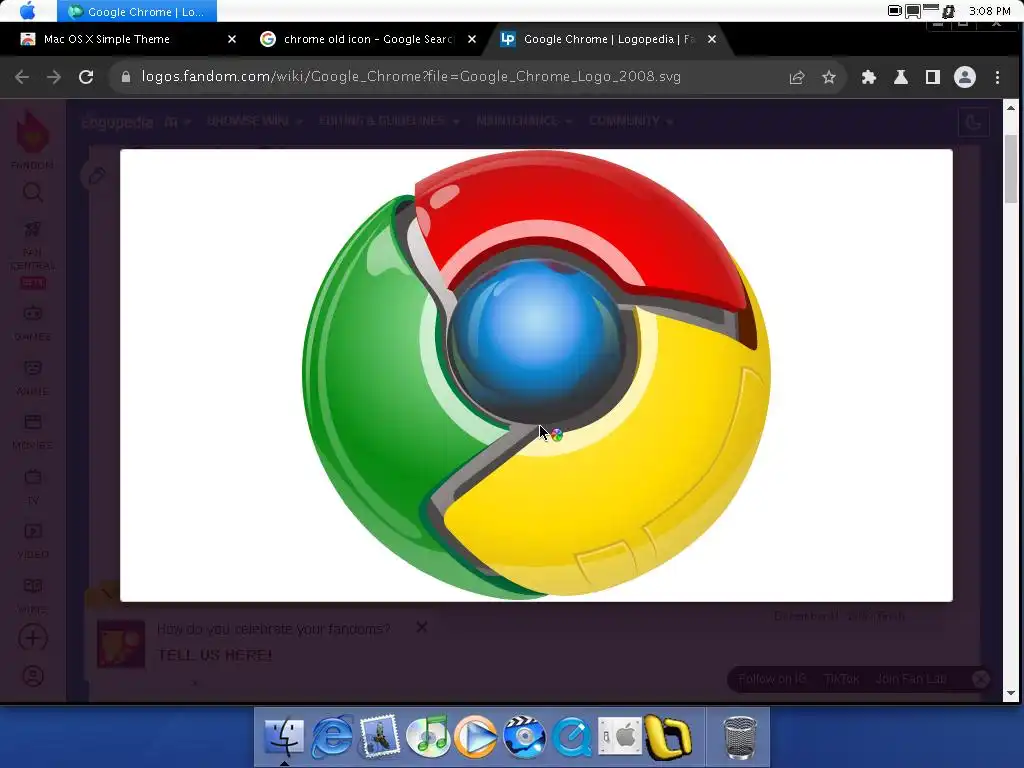Open Mail stamp icon in dock

380,736
